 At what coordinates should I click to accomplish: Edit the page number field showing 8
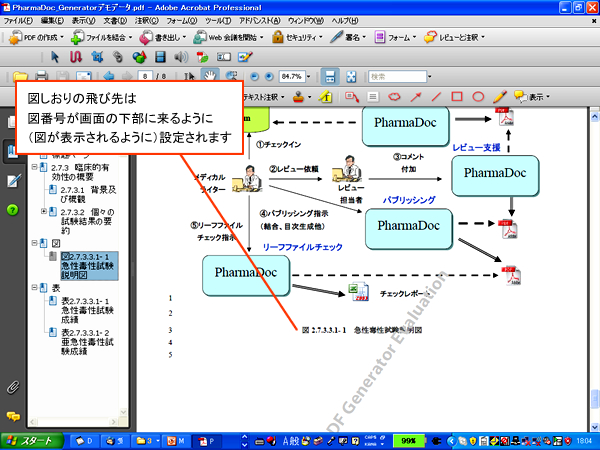point(145,76)
